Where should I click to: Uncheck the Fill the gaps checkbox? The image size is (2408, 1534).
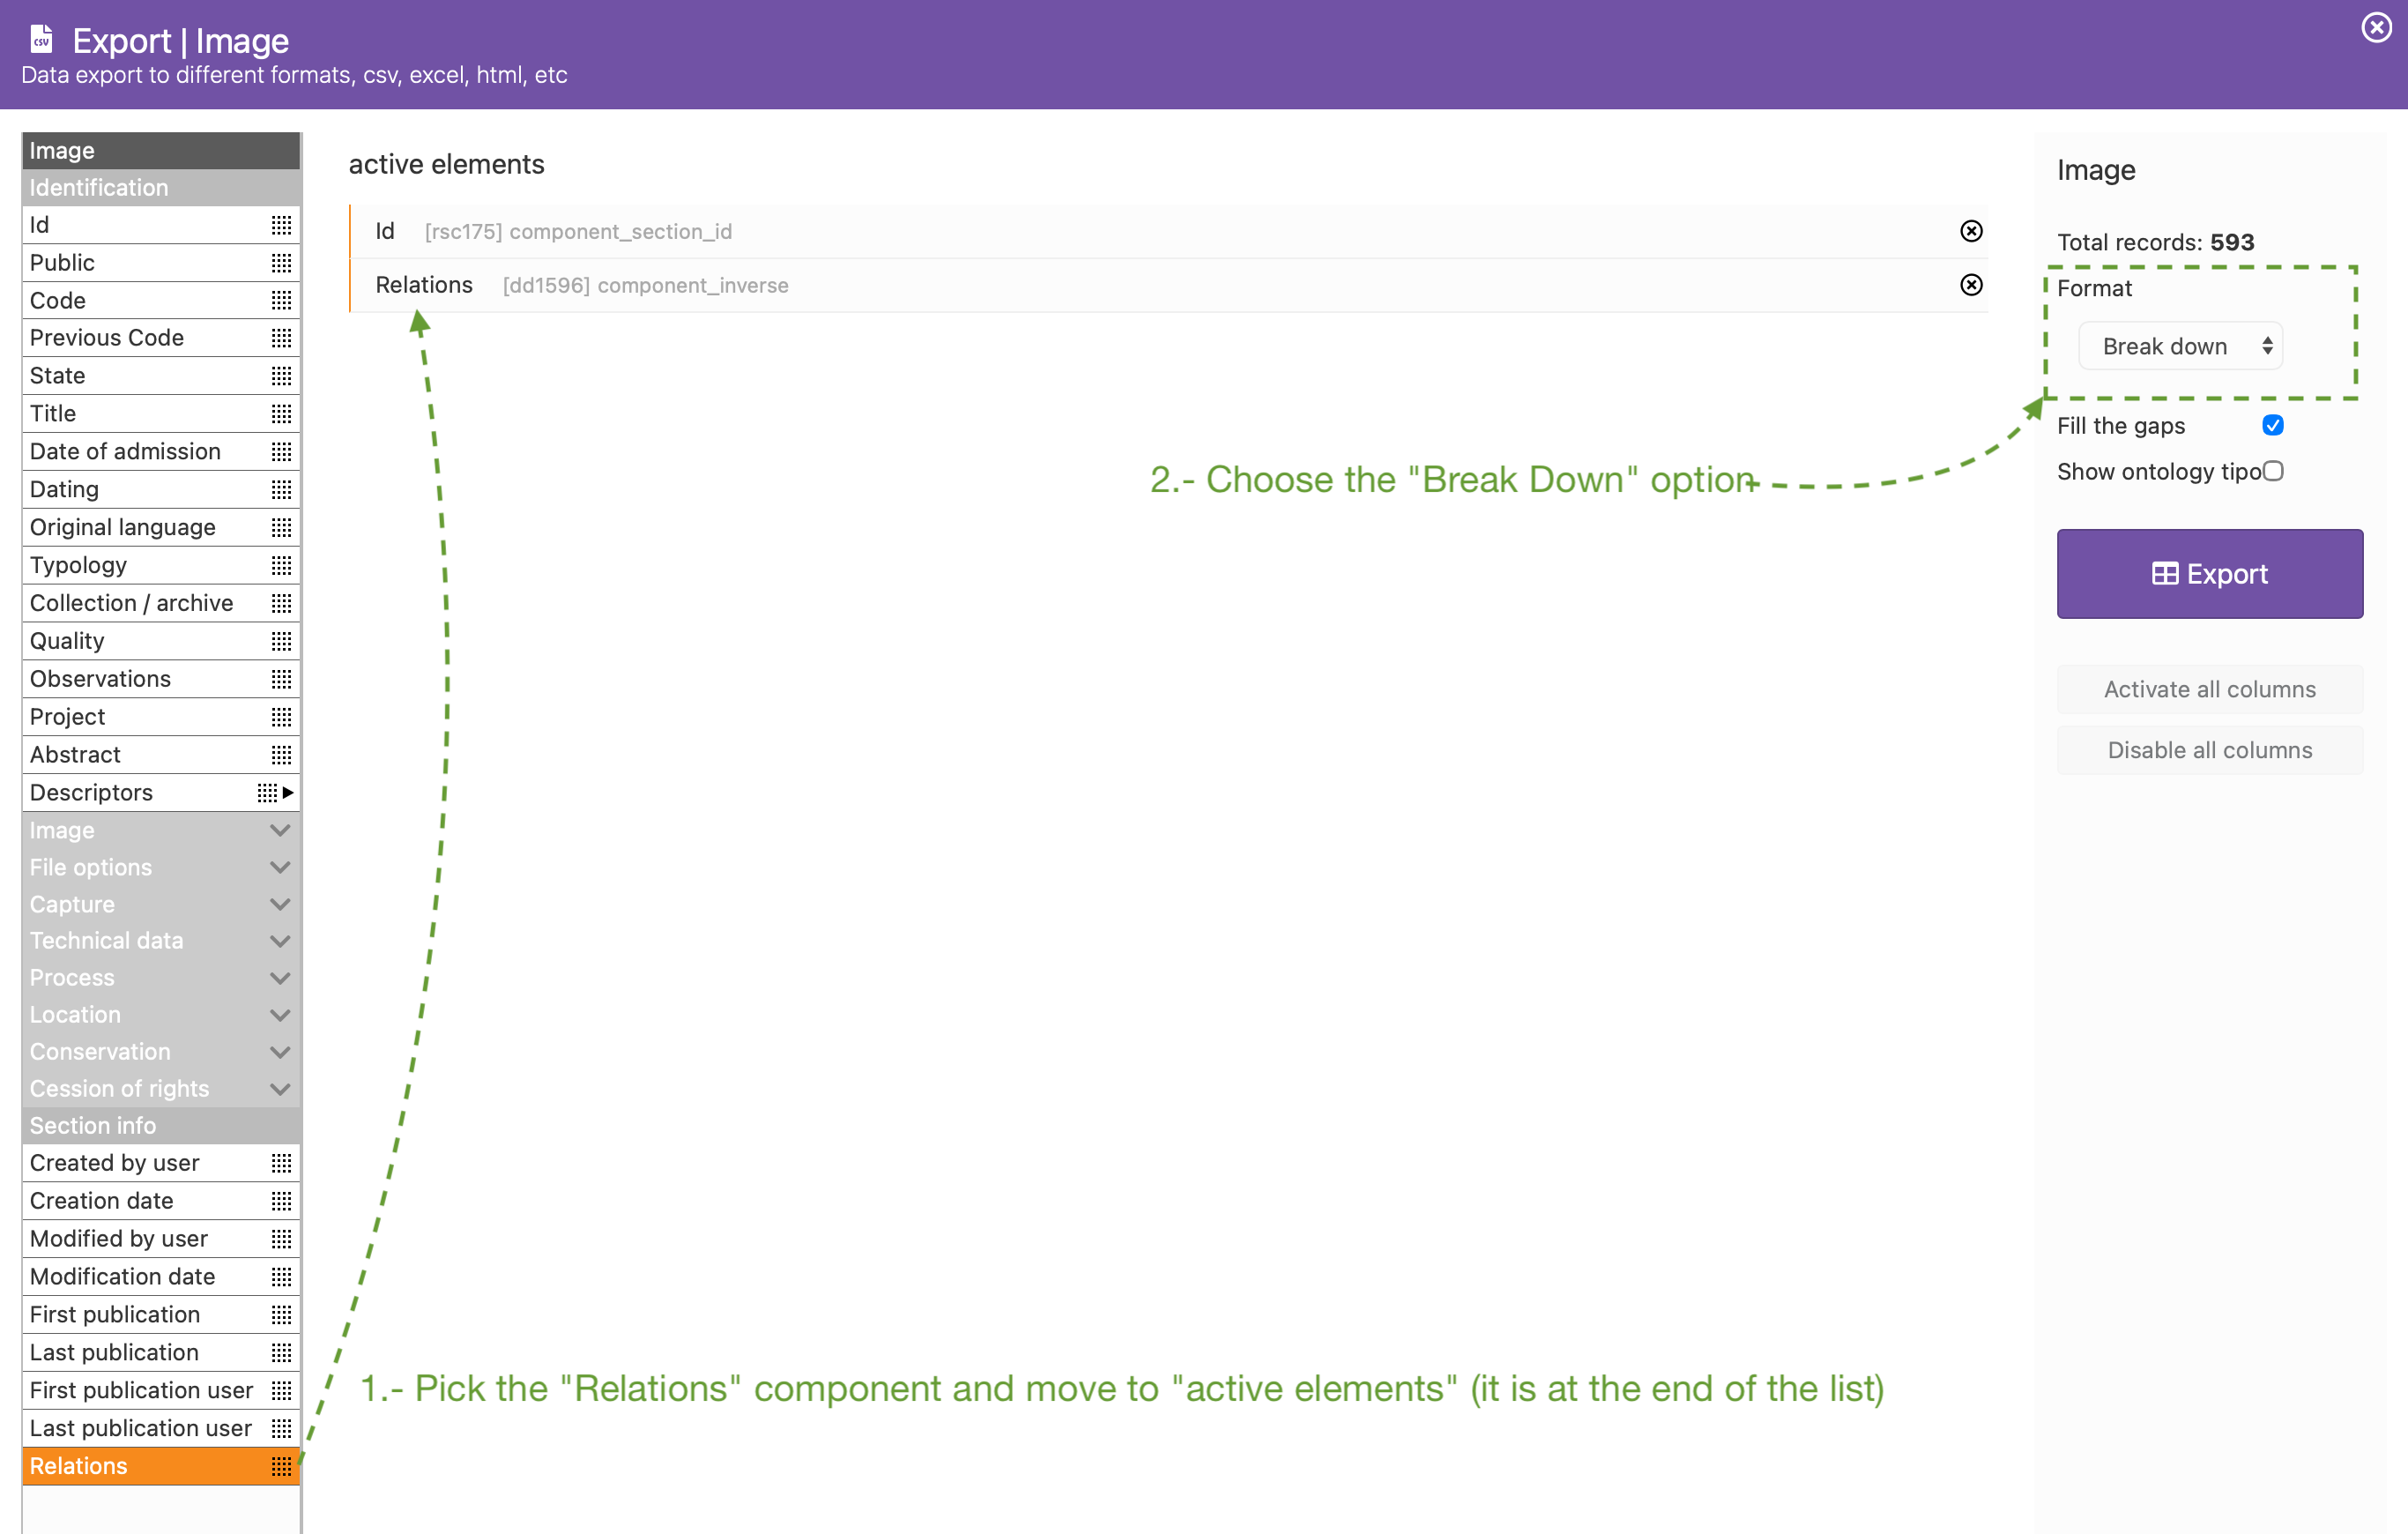[x=2272, y=425]
